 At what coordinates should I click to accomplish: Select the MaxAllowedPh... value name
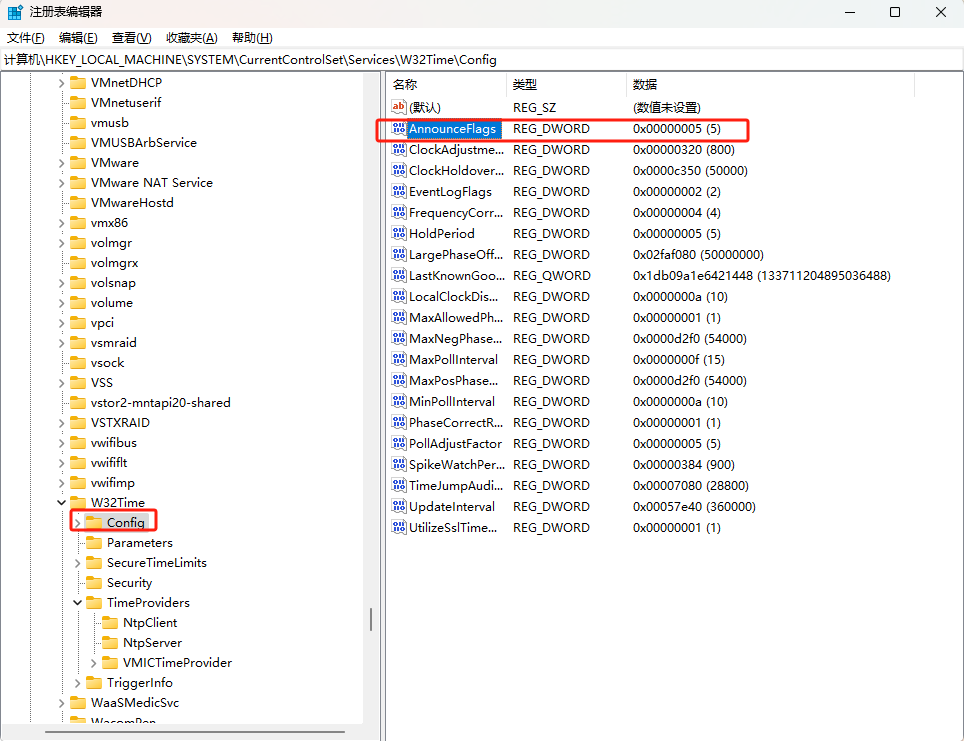(456, 317)
